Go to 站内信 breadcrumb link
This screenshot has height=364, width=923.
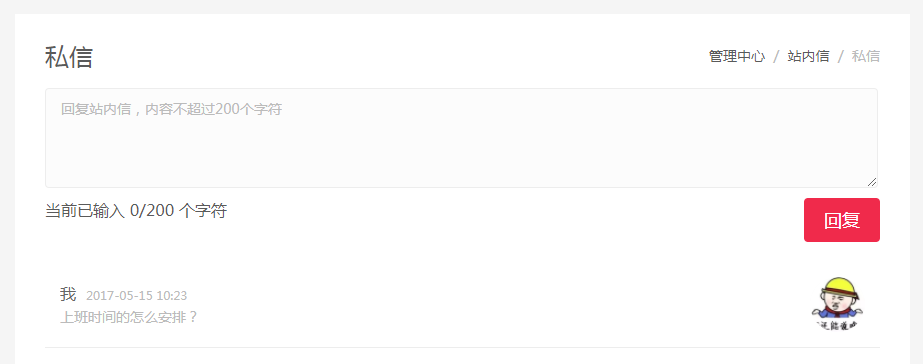click(x=808, y=57)
